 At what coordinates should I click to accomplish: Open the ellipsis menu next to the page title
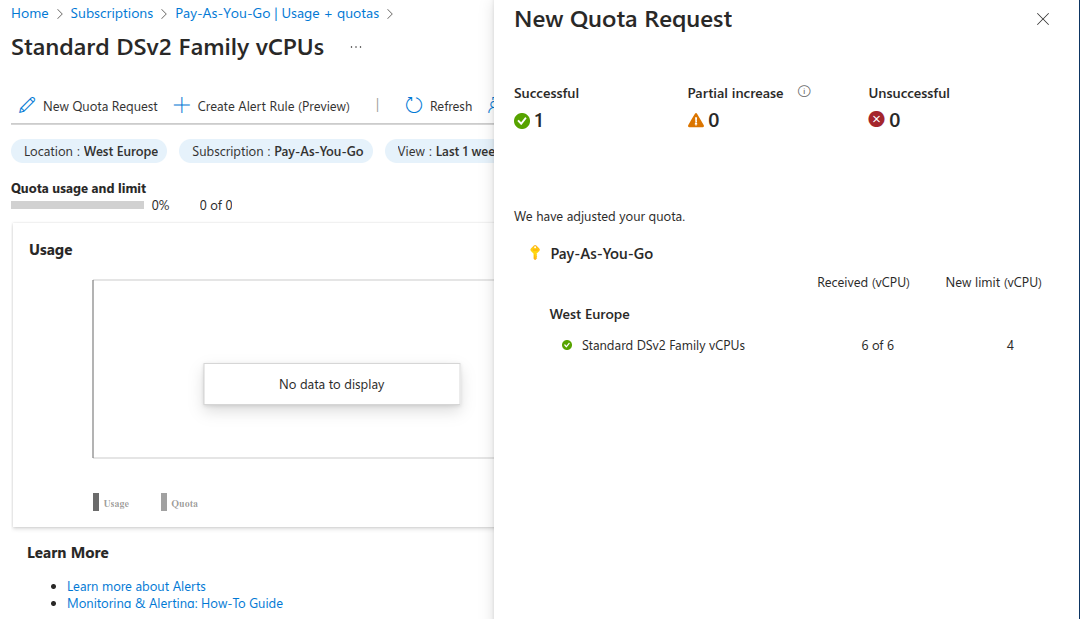[x=355, y=46]
